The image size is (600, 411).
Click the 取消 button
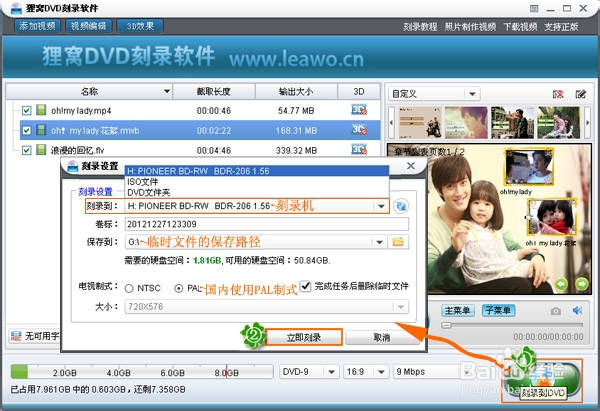tap(382, 337)
